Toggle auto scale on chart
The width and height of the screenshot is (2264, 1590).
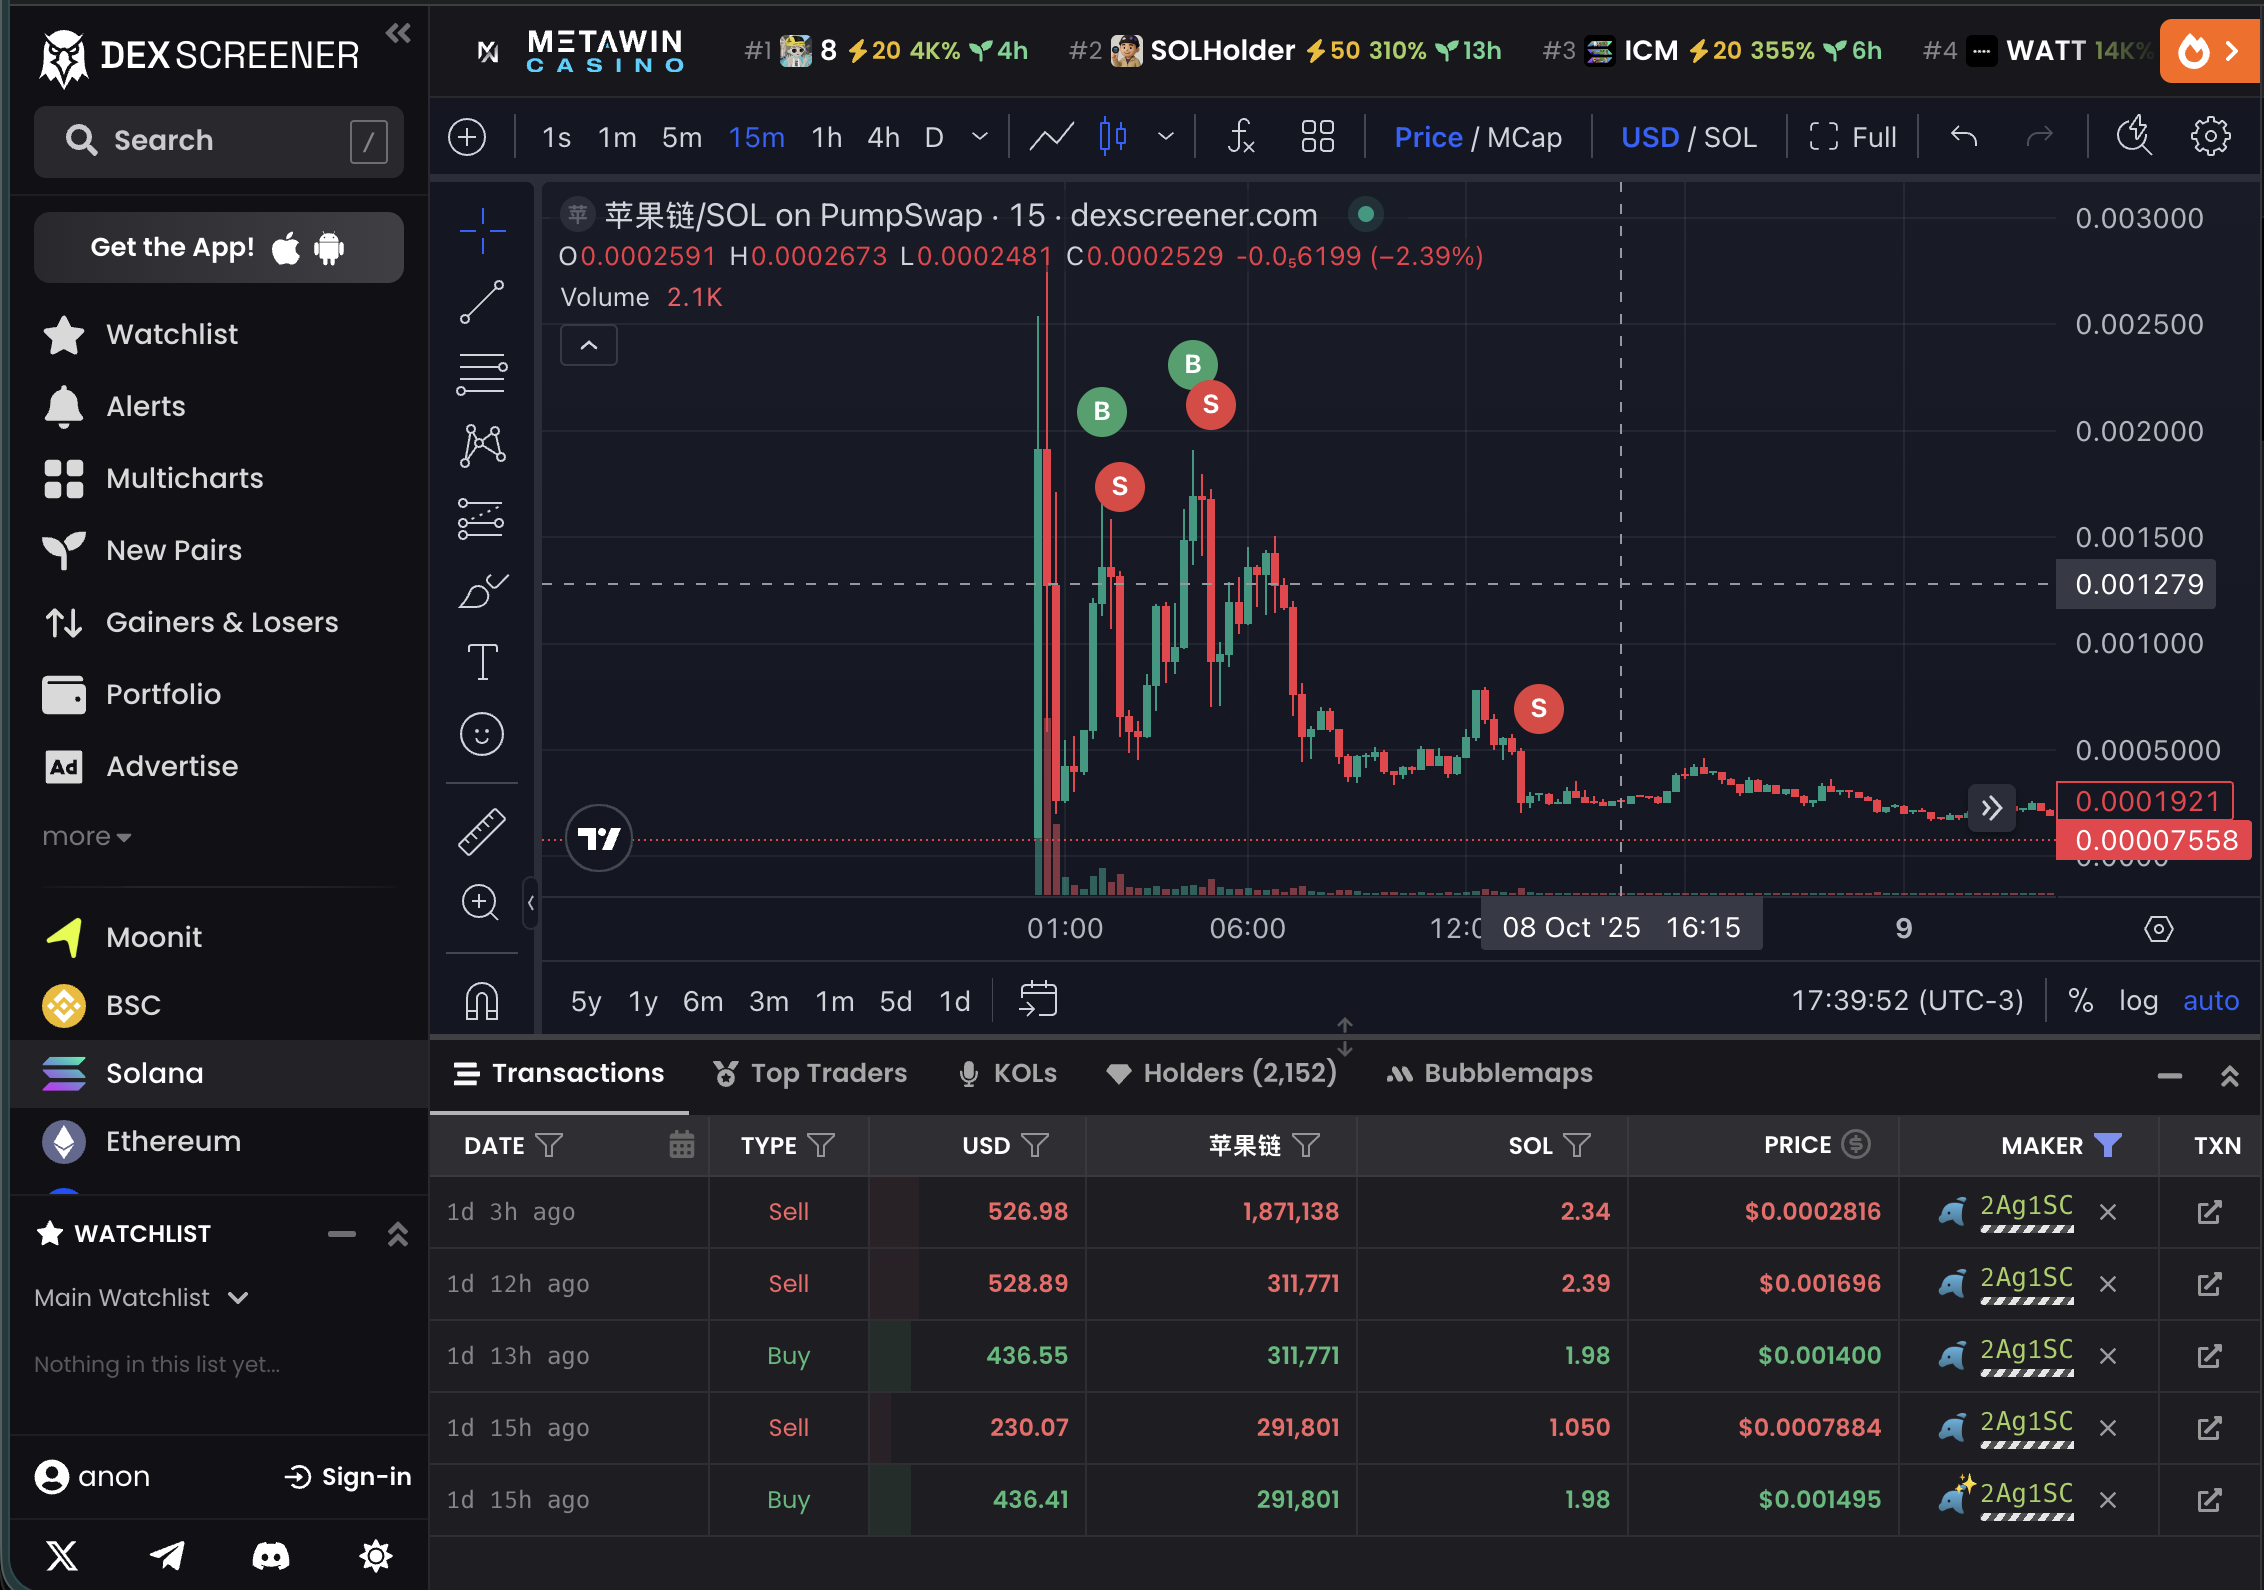(x=2210, y=1001)
